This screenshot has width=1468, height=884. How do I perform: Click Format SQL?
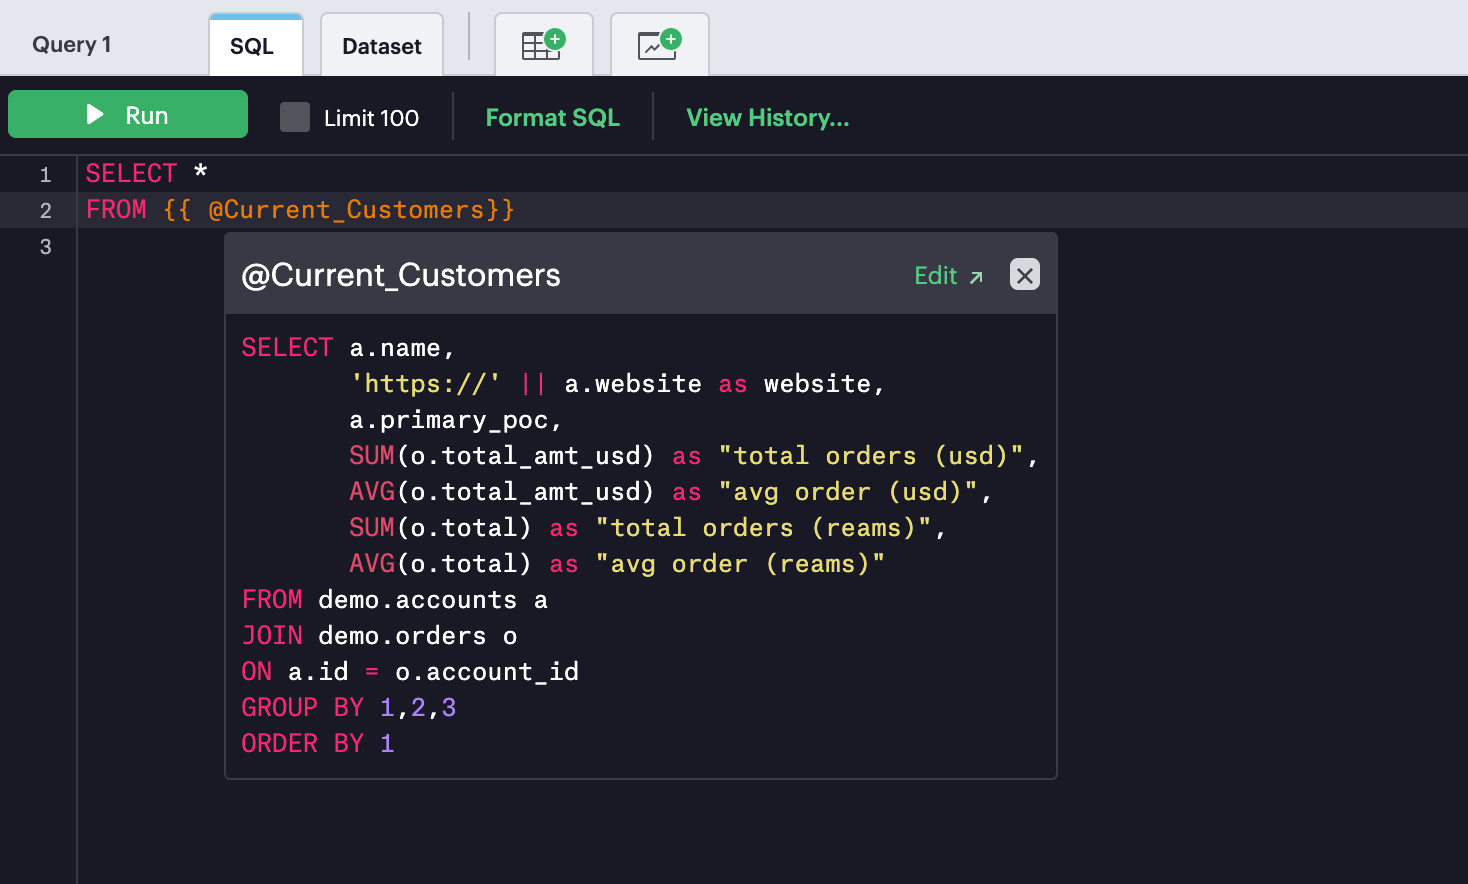pos(553,117)
